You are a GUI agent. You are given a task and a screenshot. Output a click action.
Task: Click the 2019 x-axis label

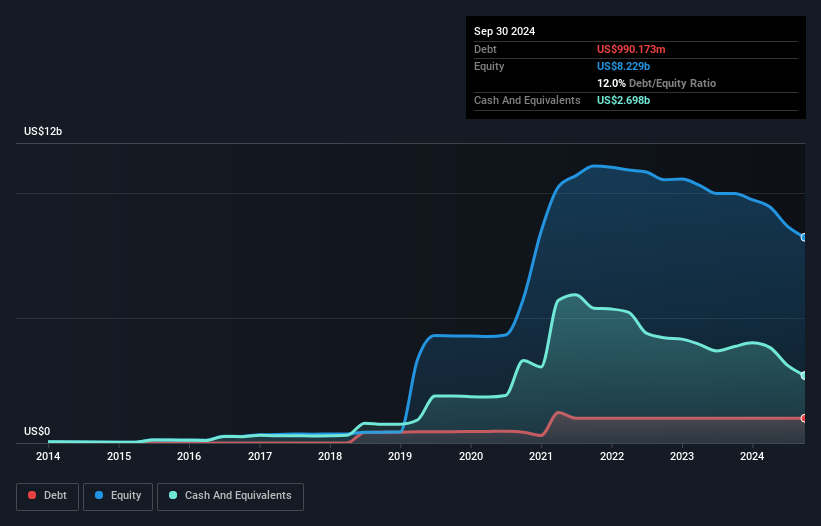tap(400, 456)
